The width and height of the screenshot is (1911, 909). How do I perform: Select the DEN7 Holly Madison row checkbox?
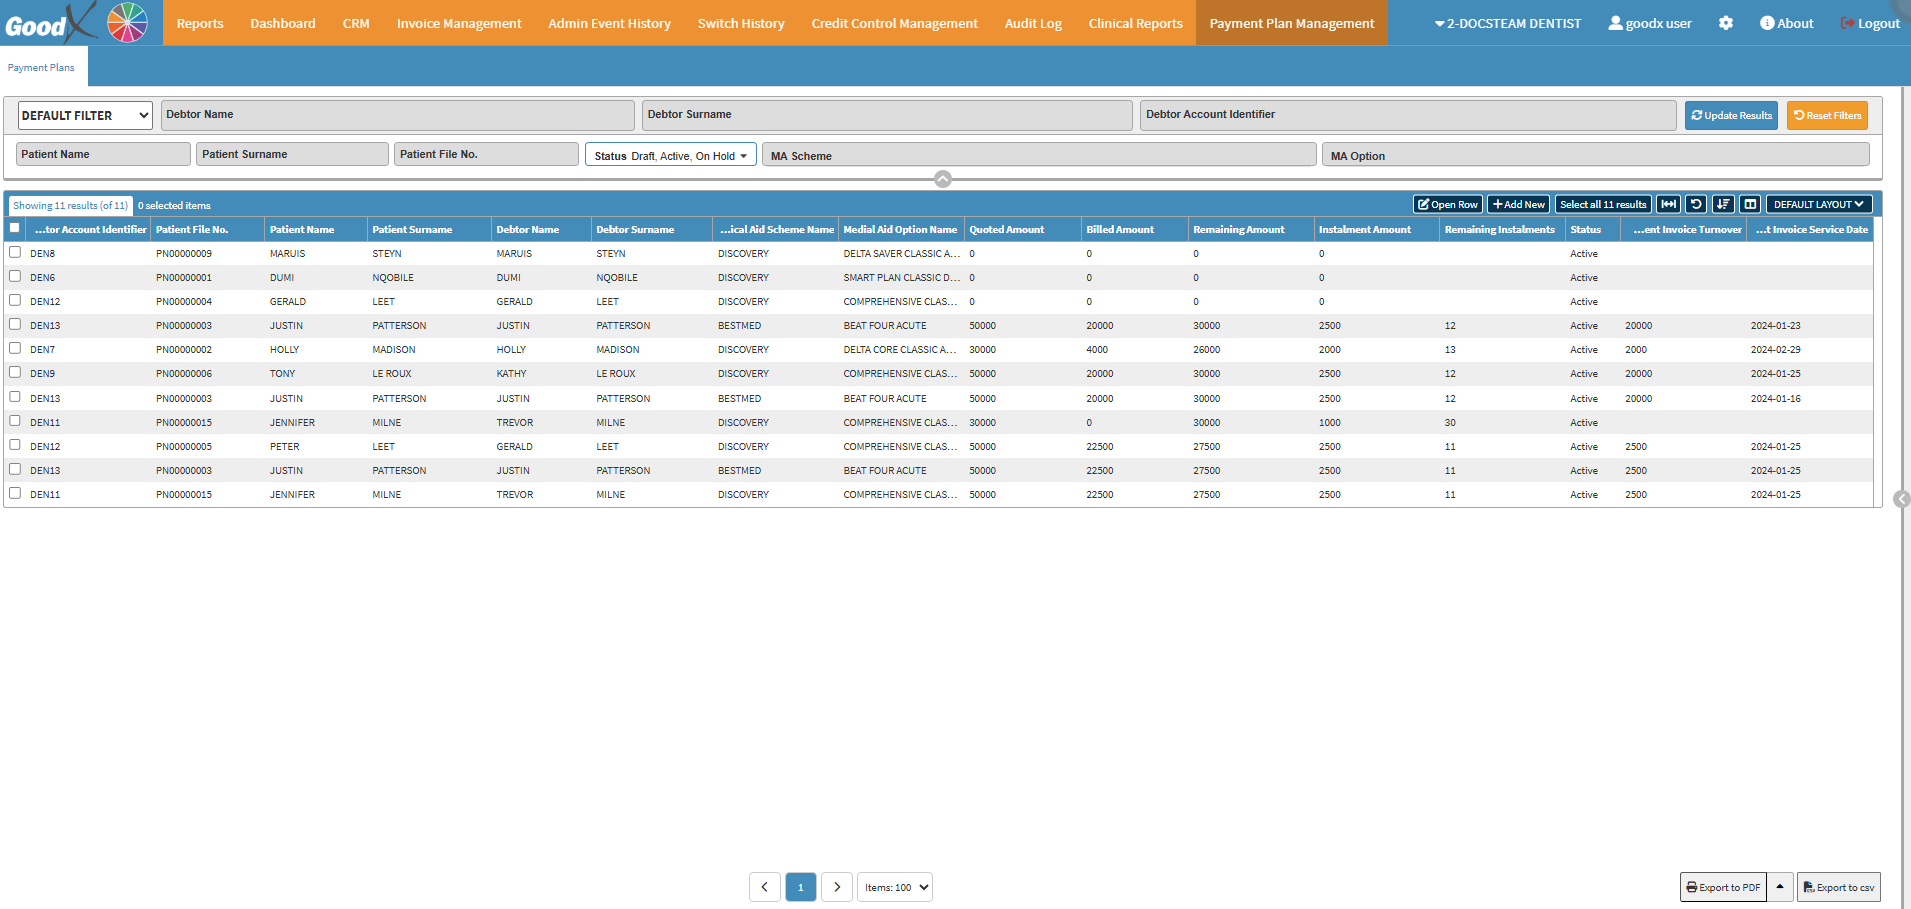[15, 348]
